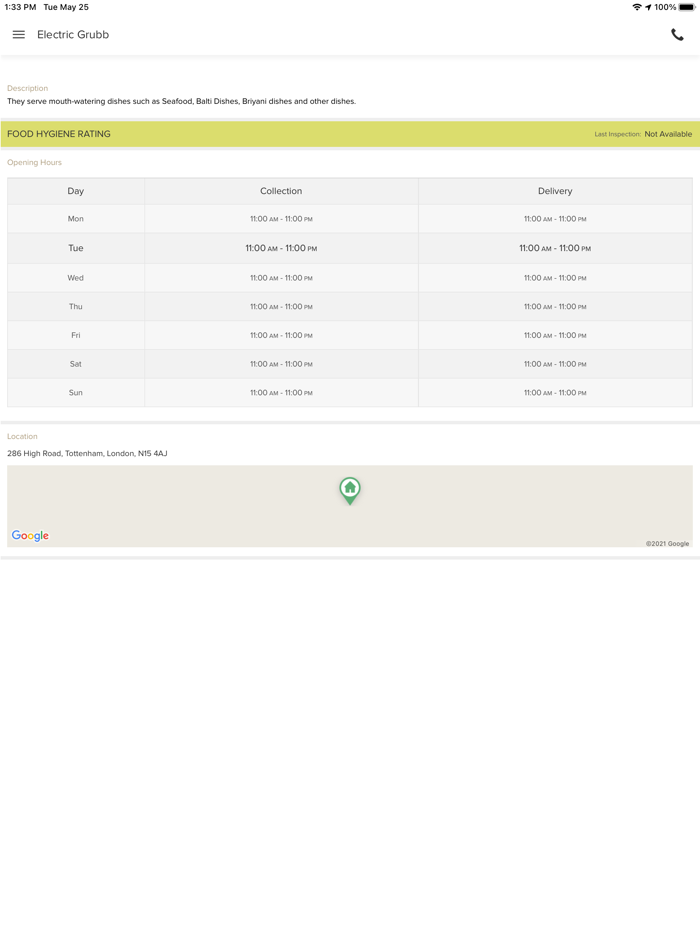Click Wednesday's Delivery hours

click(x=555, y=278)
